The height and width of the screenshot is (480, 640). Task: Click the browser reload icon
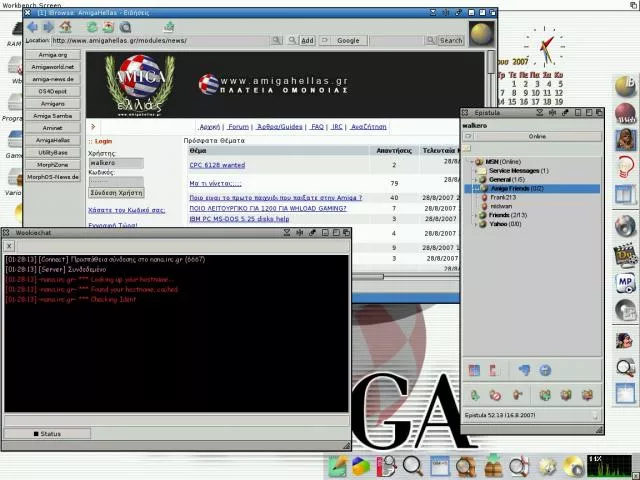[92, 27]
